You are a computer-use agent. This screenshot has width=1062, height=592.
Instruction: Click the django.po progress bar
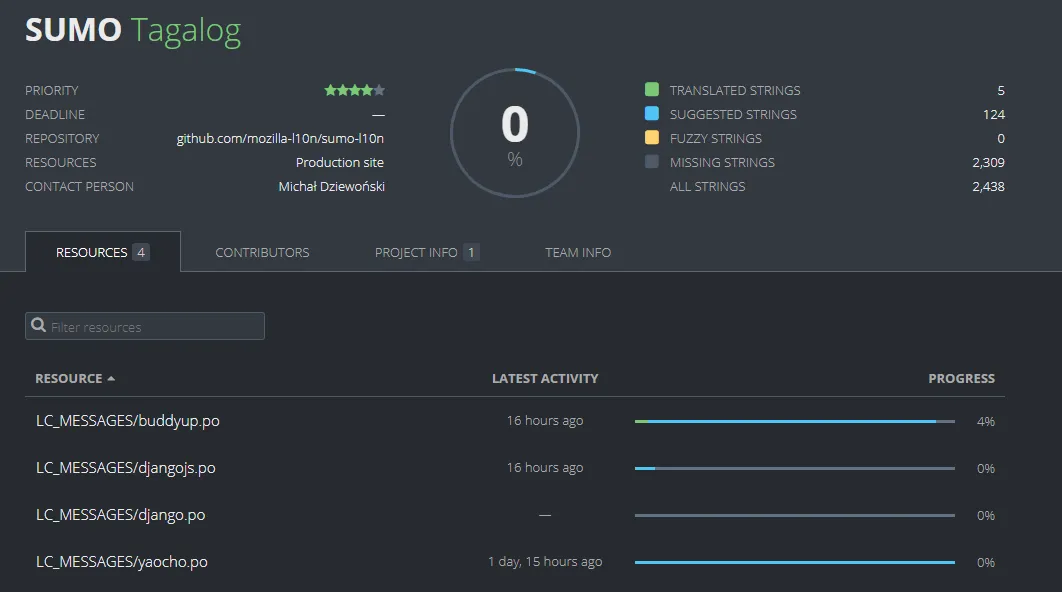tap(794, 515)
